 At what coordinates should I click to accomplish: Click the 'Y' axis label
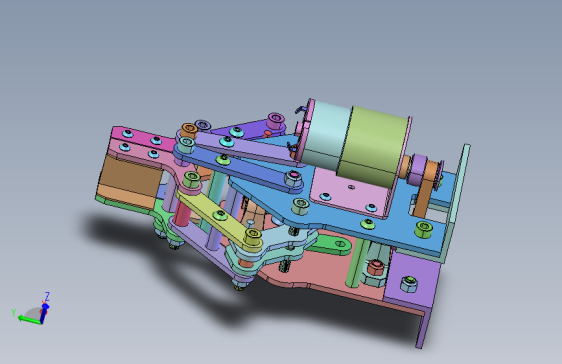[x=14, y=312]
